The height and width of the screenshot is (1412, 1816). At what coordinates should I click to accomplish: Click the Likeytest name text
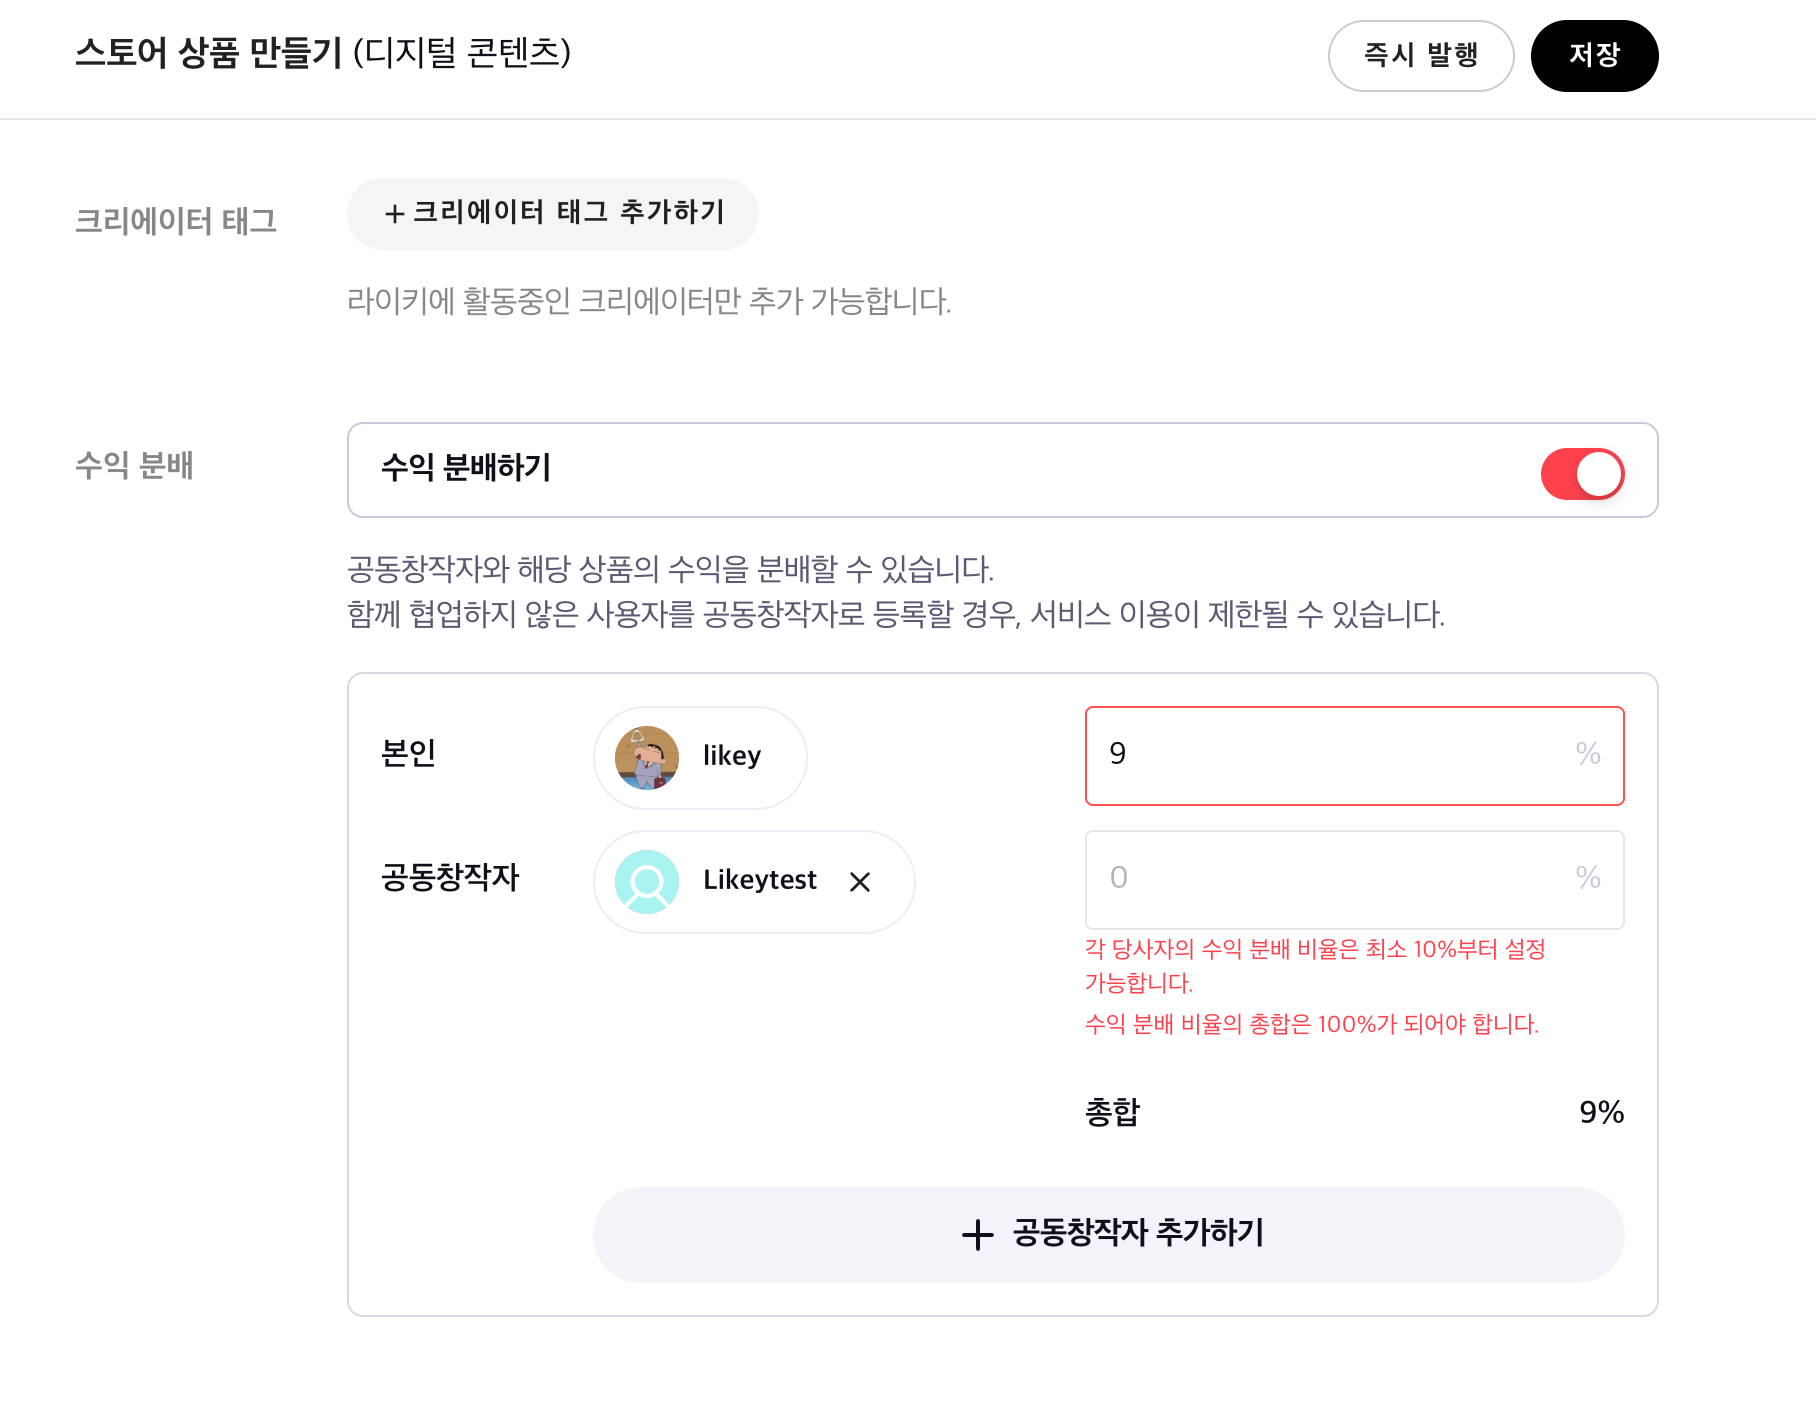[x=759, y=880]
